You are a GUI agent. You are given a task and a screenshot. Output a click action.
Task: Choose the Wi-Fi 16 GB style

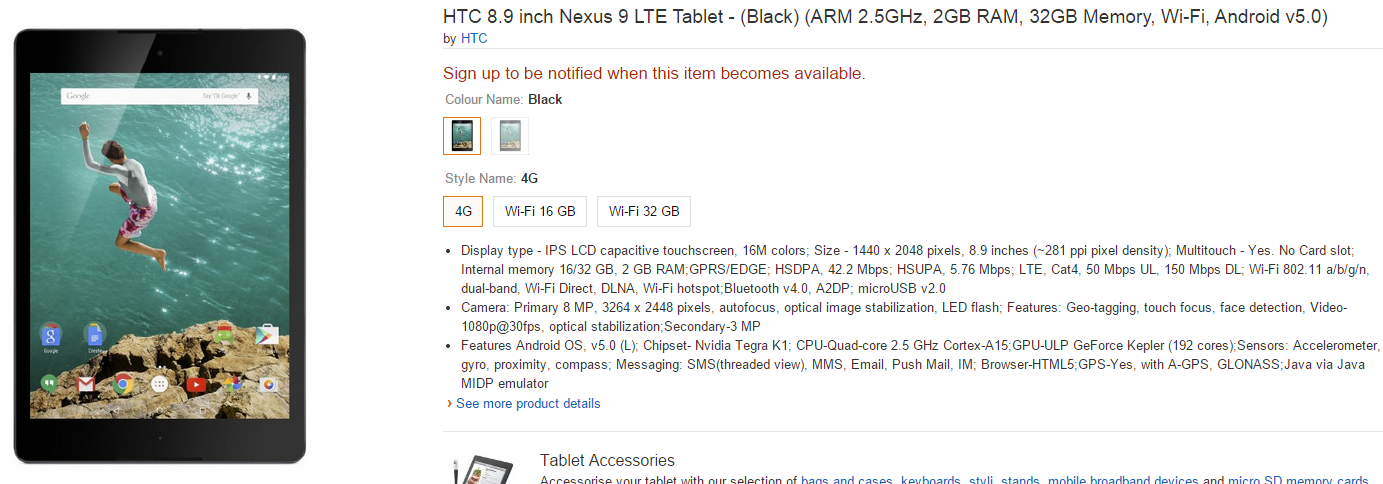[x=540, y=211]
